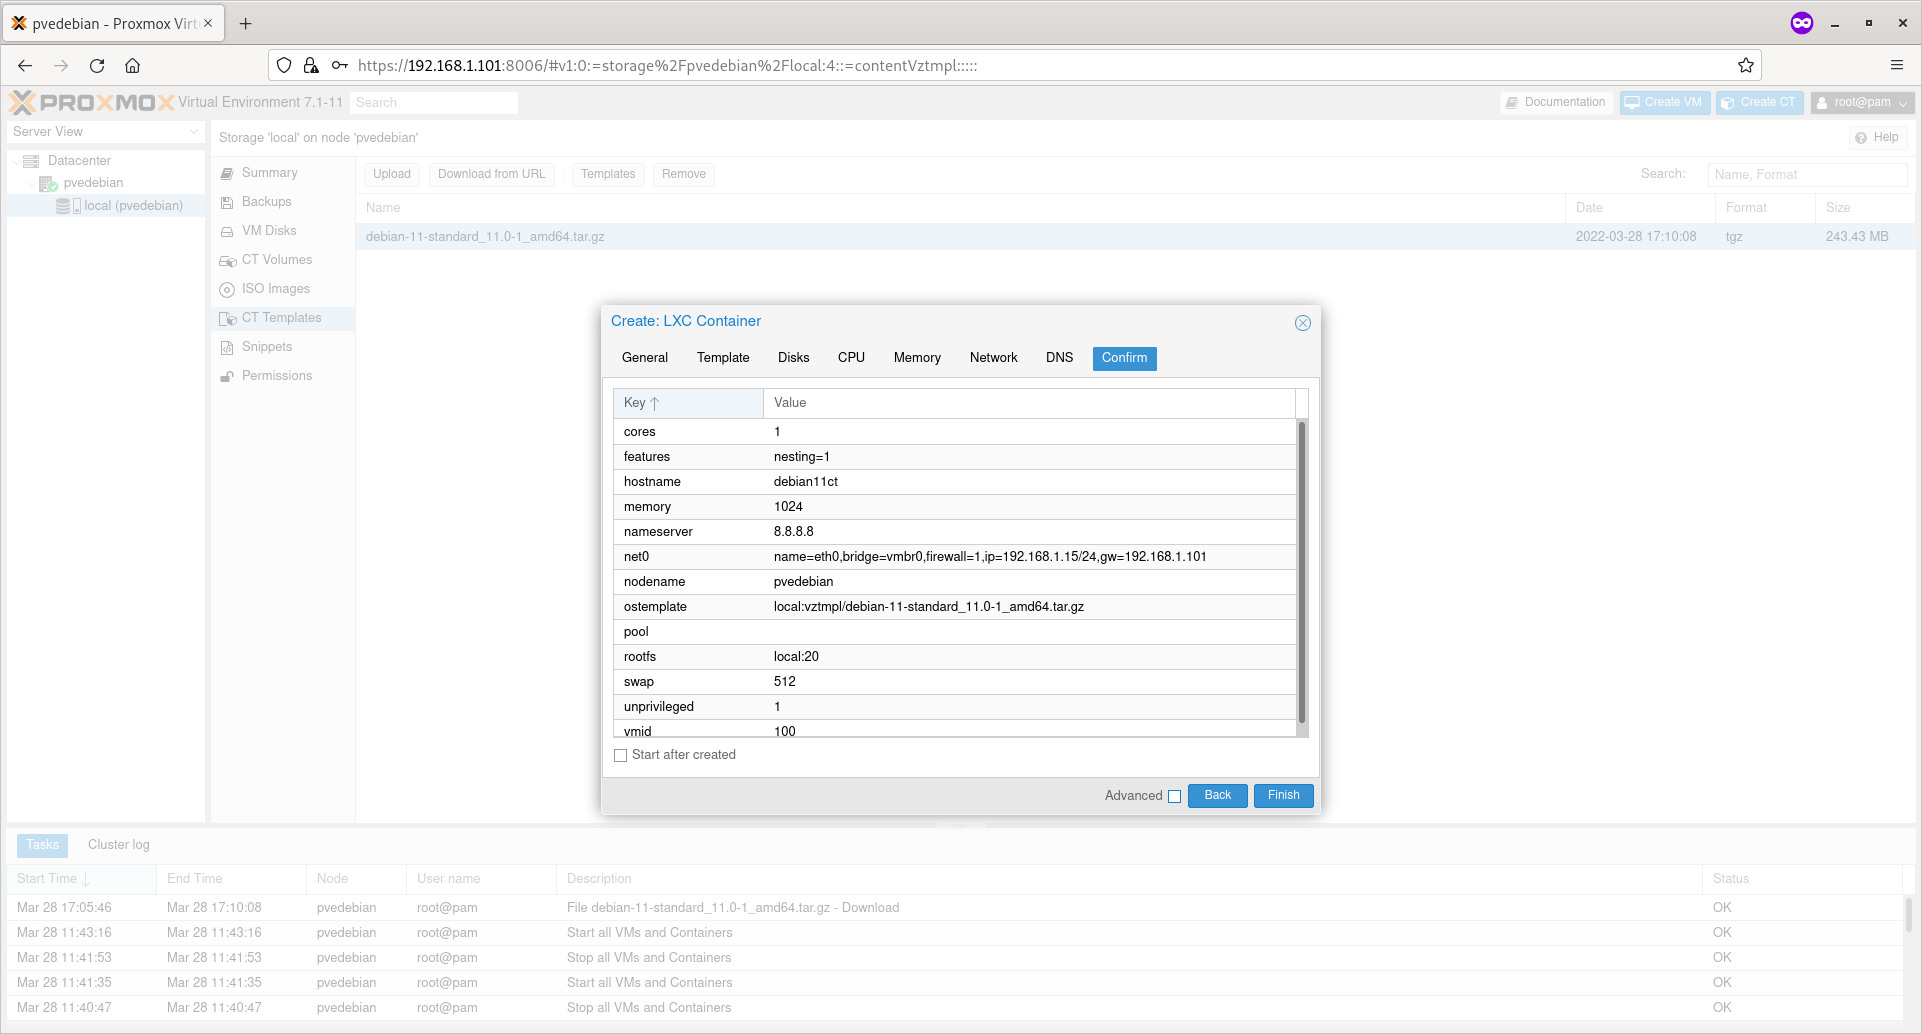Reload the page with the browser refresh icon
Screen dimensions: 1922x1034
coord(97,66)
